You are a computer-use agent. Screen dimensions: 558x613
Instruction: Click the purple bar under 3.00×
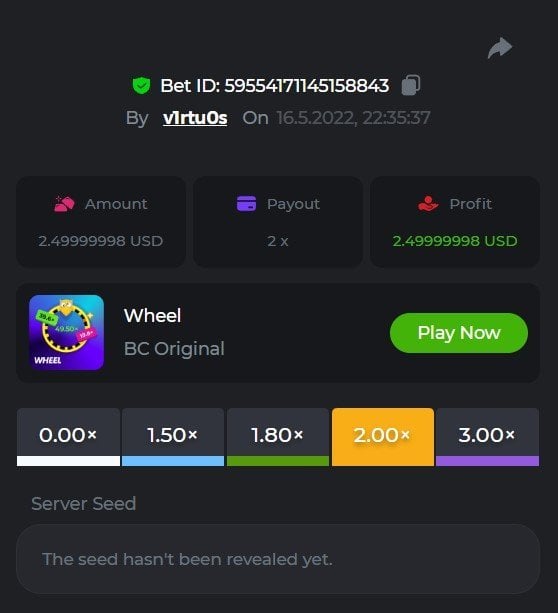click(488, 461)
